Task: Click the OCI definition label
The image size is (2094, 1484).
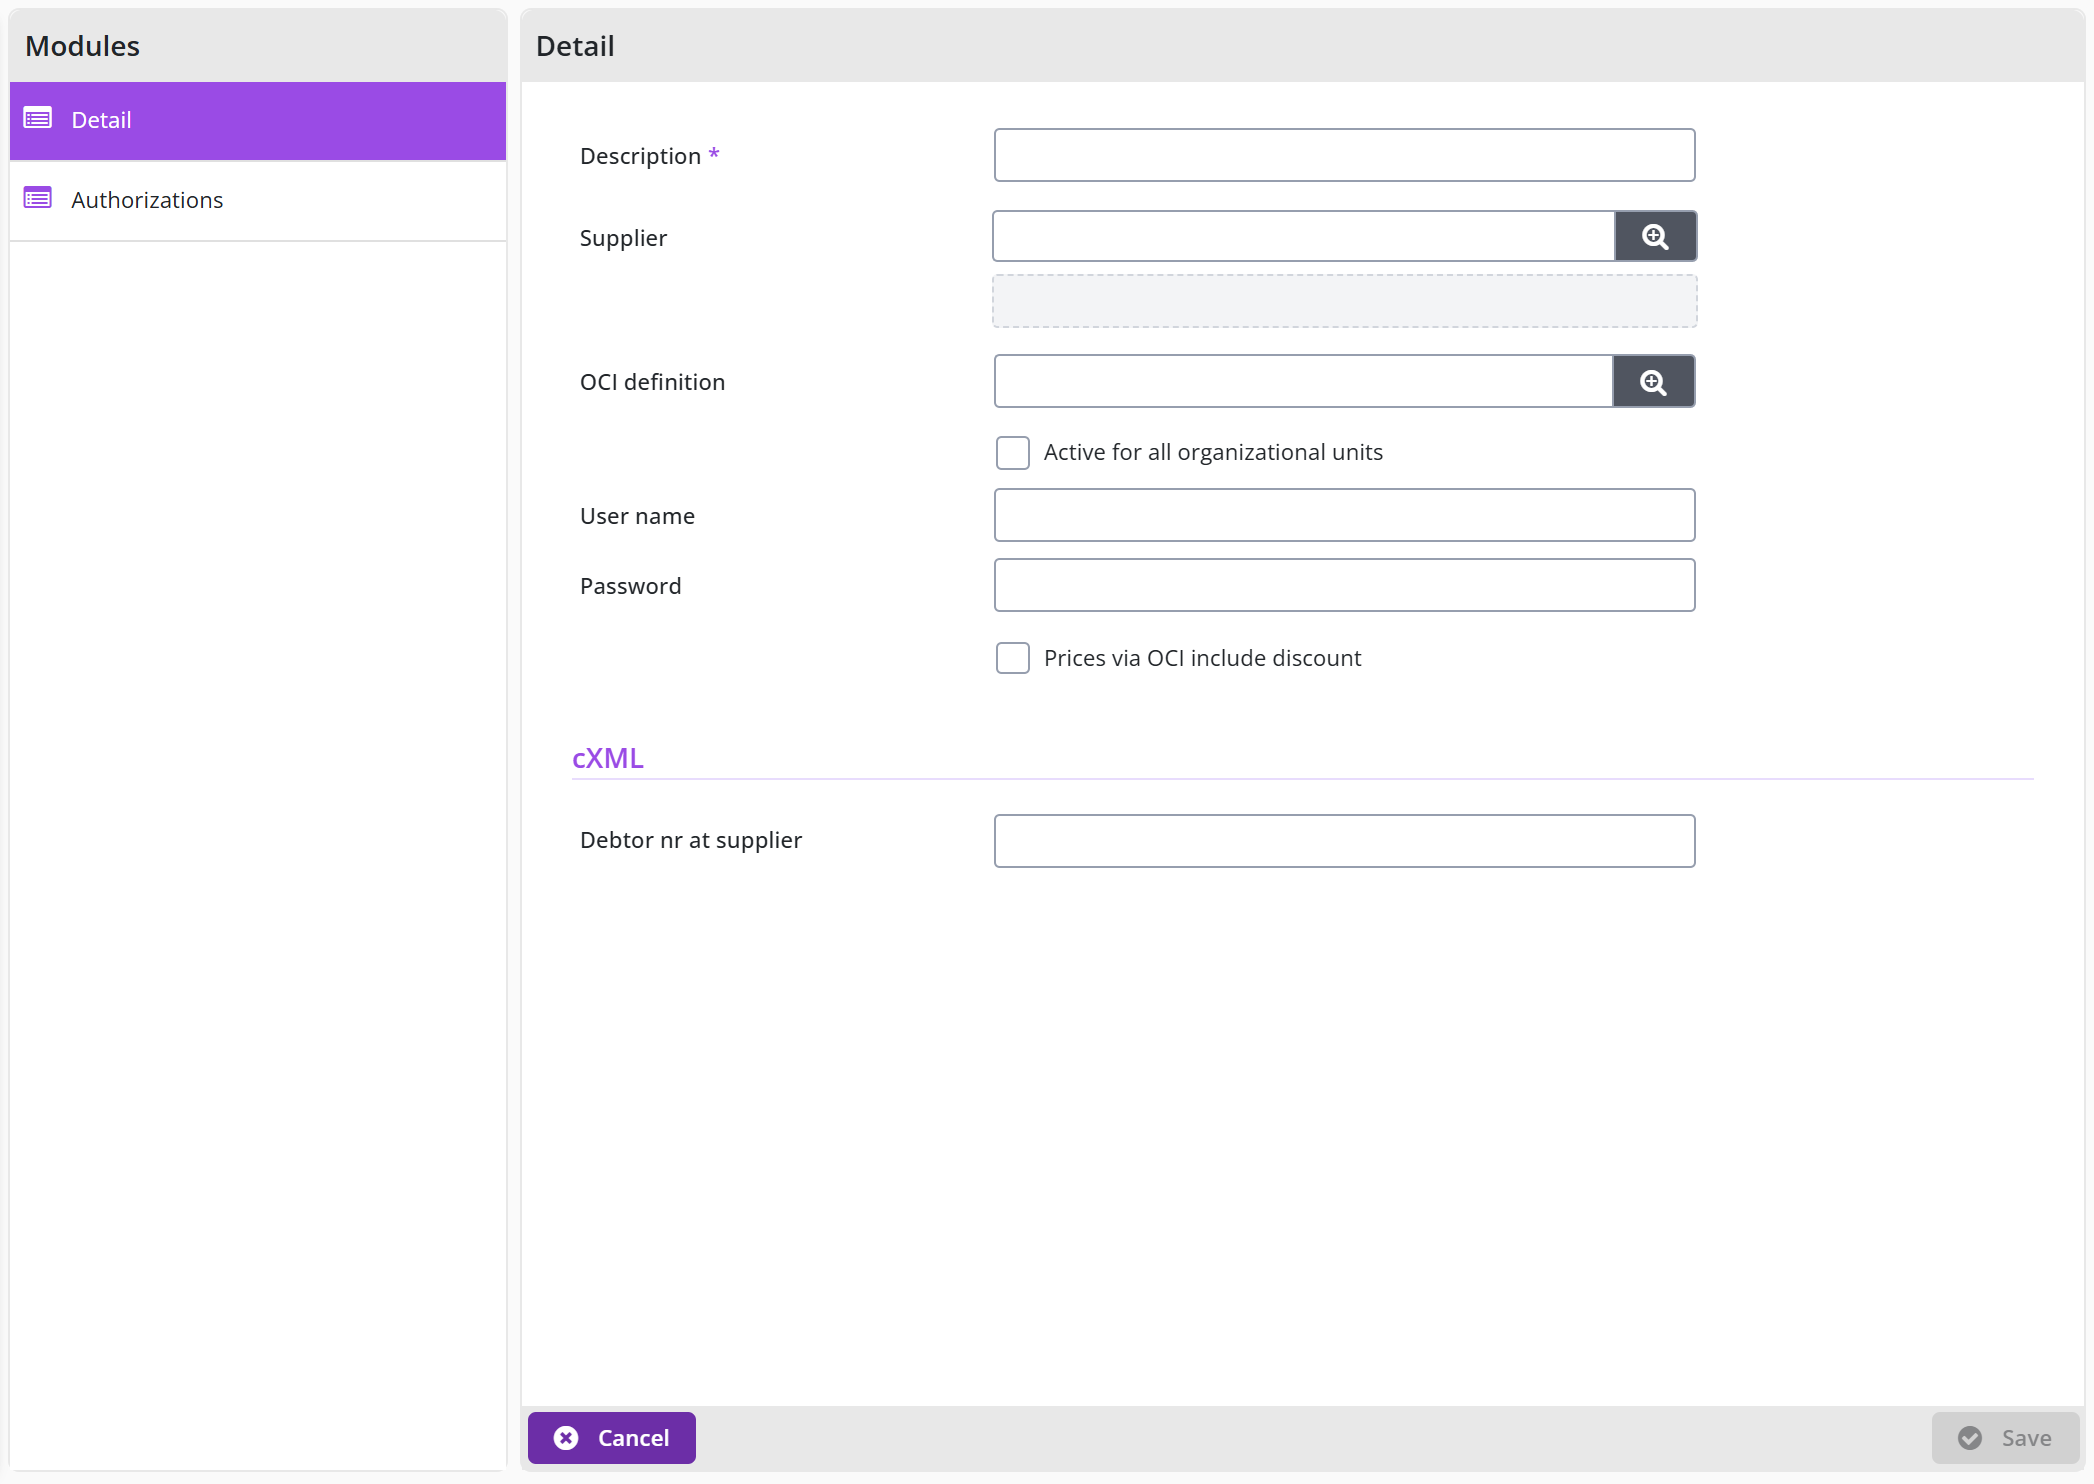Action: (653, 382)
